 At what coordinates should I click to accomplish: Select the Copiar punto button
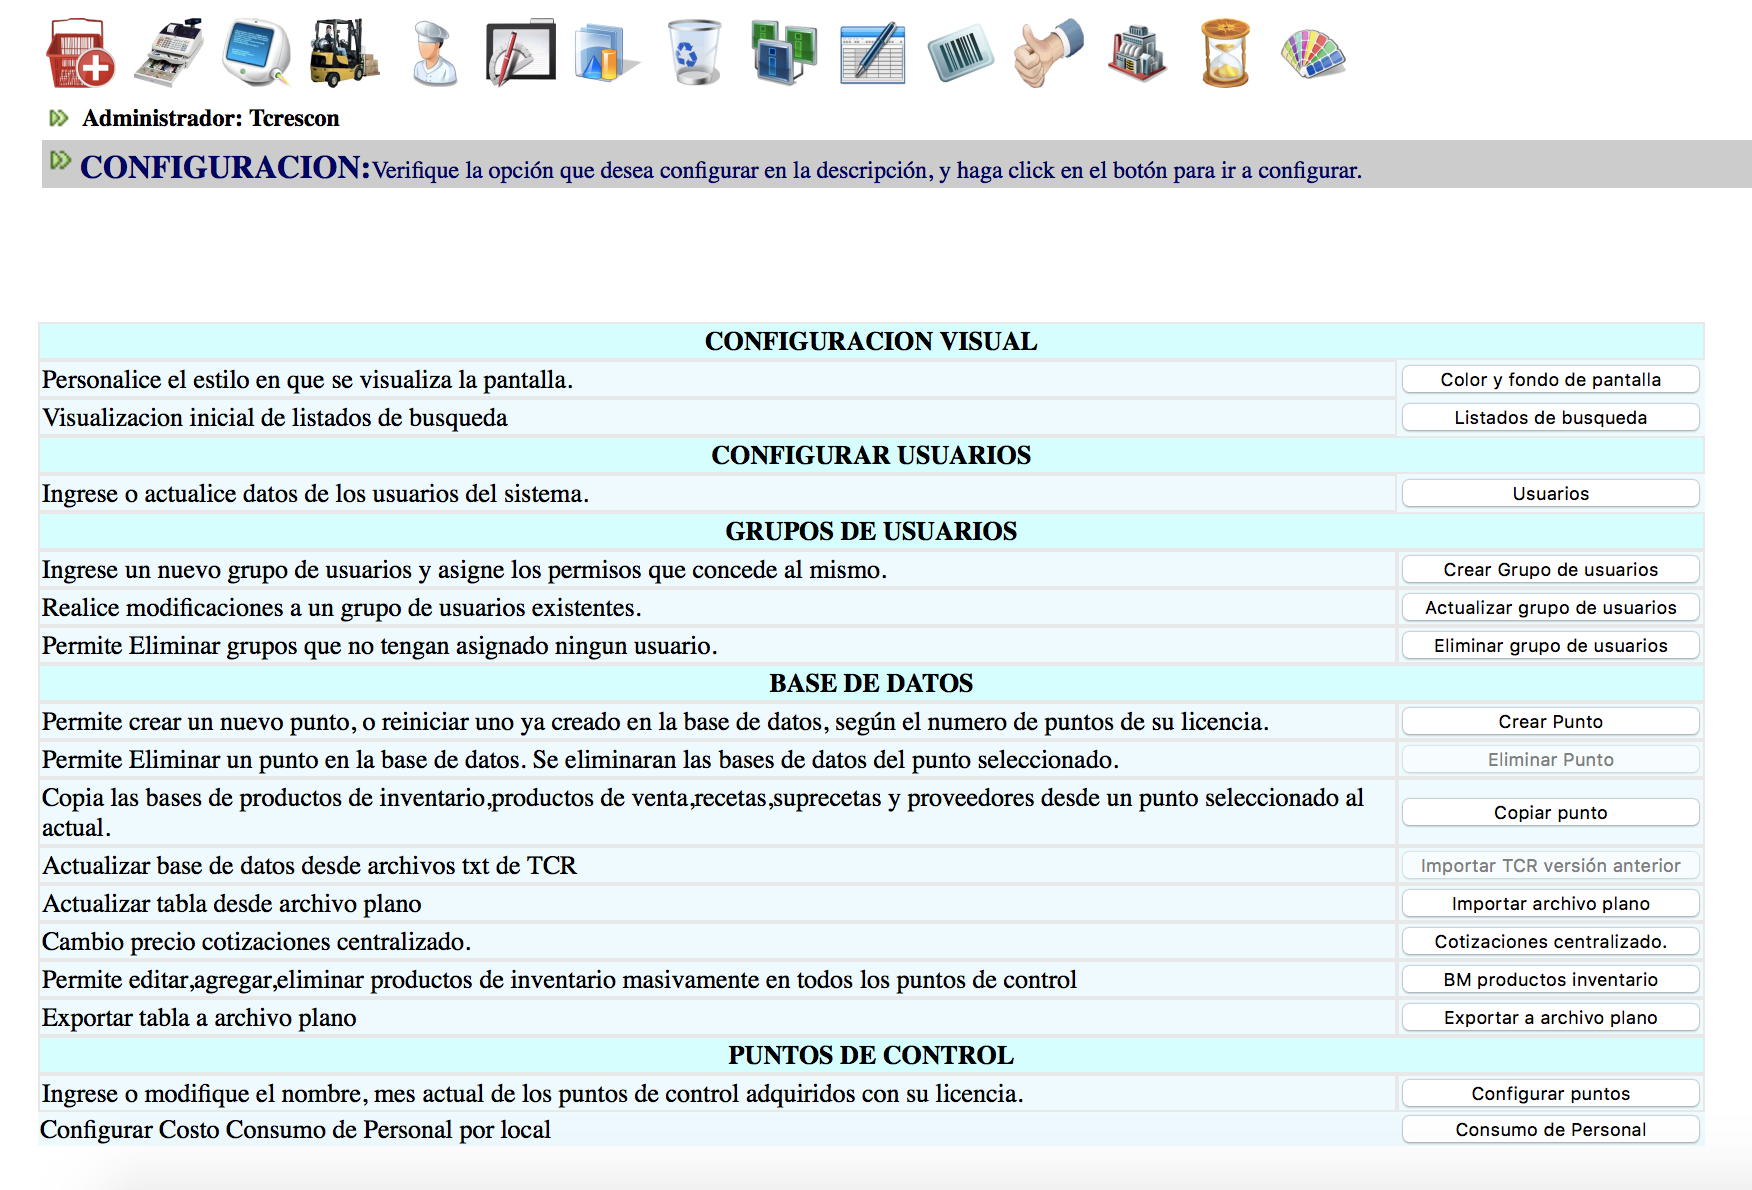pos(1550,813)
